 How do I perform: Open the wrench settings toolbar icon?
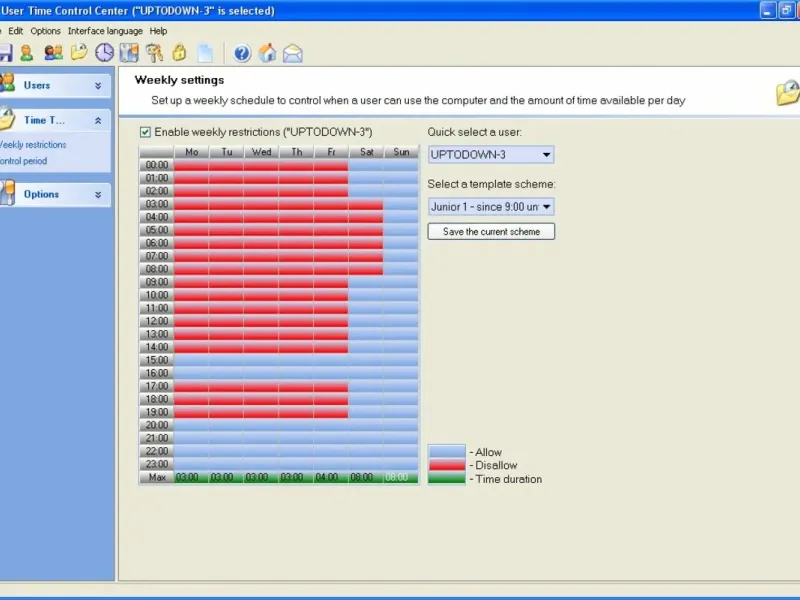pos(129,53)
